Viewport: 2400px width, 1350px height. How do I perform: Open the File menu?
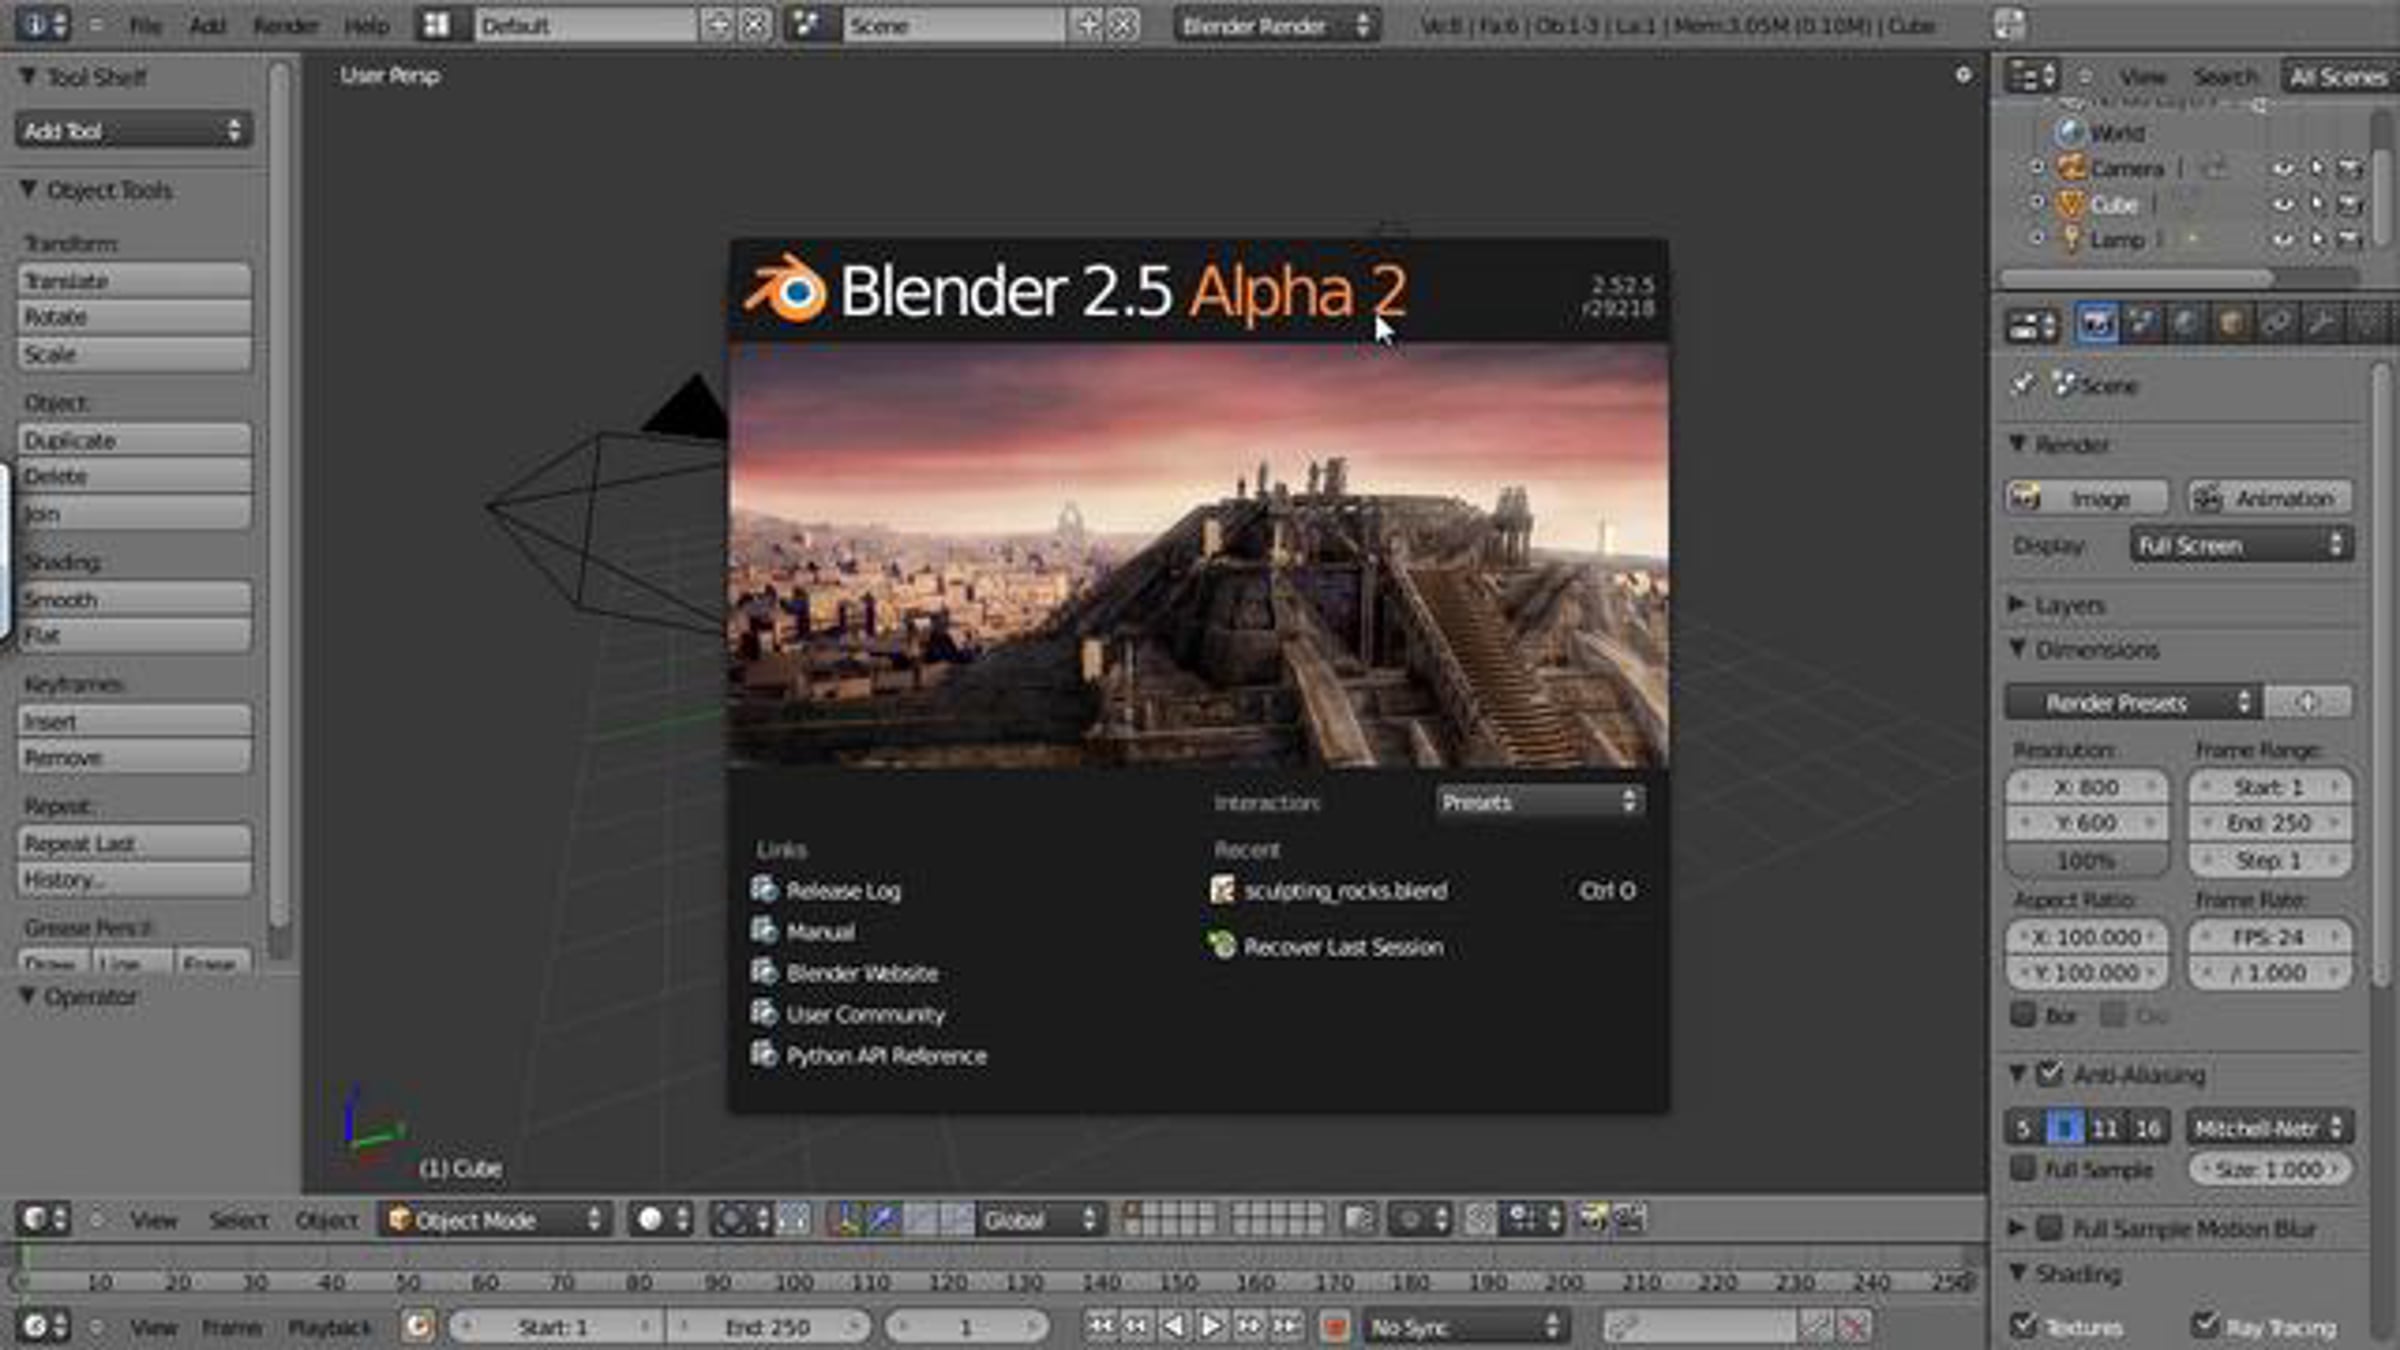click(146, 25)
